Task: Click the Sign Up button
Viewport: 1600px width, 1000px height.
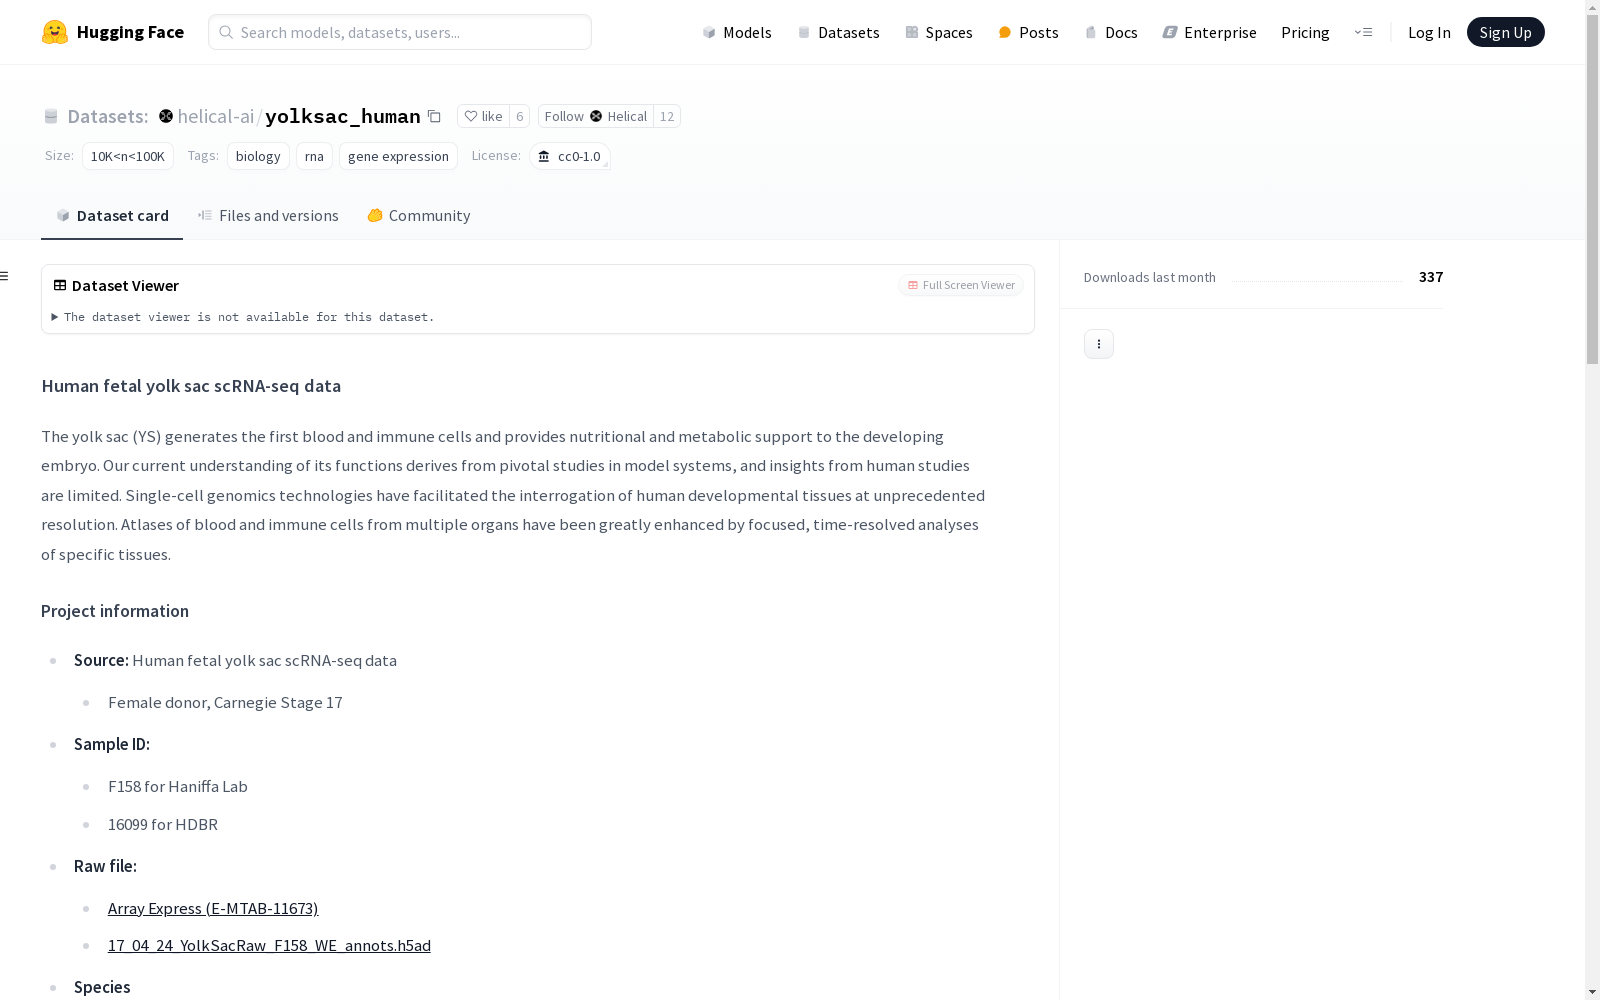Action: (1505, 32)
